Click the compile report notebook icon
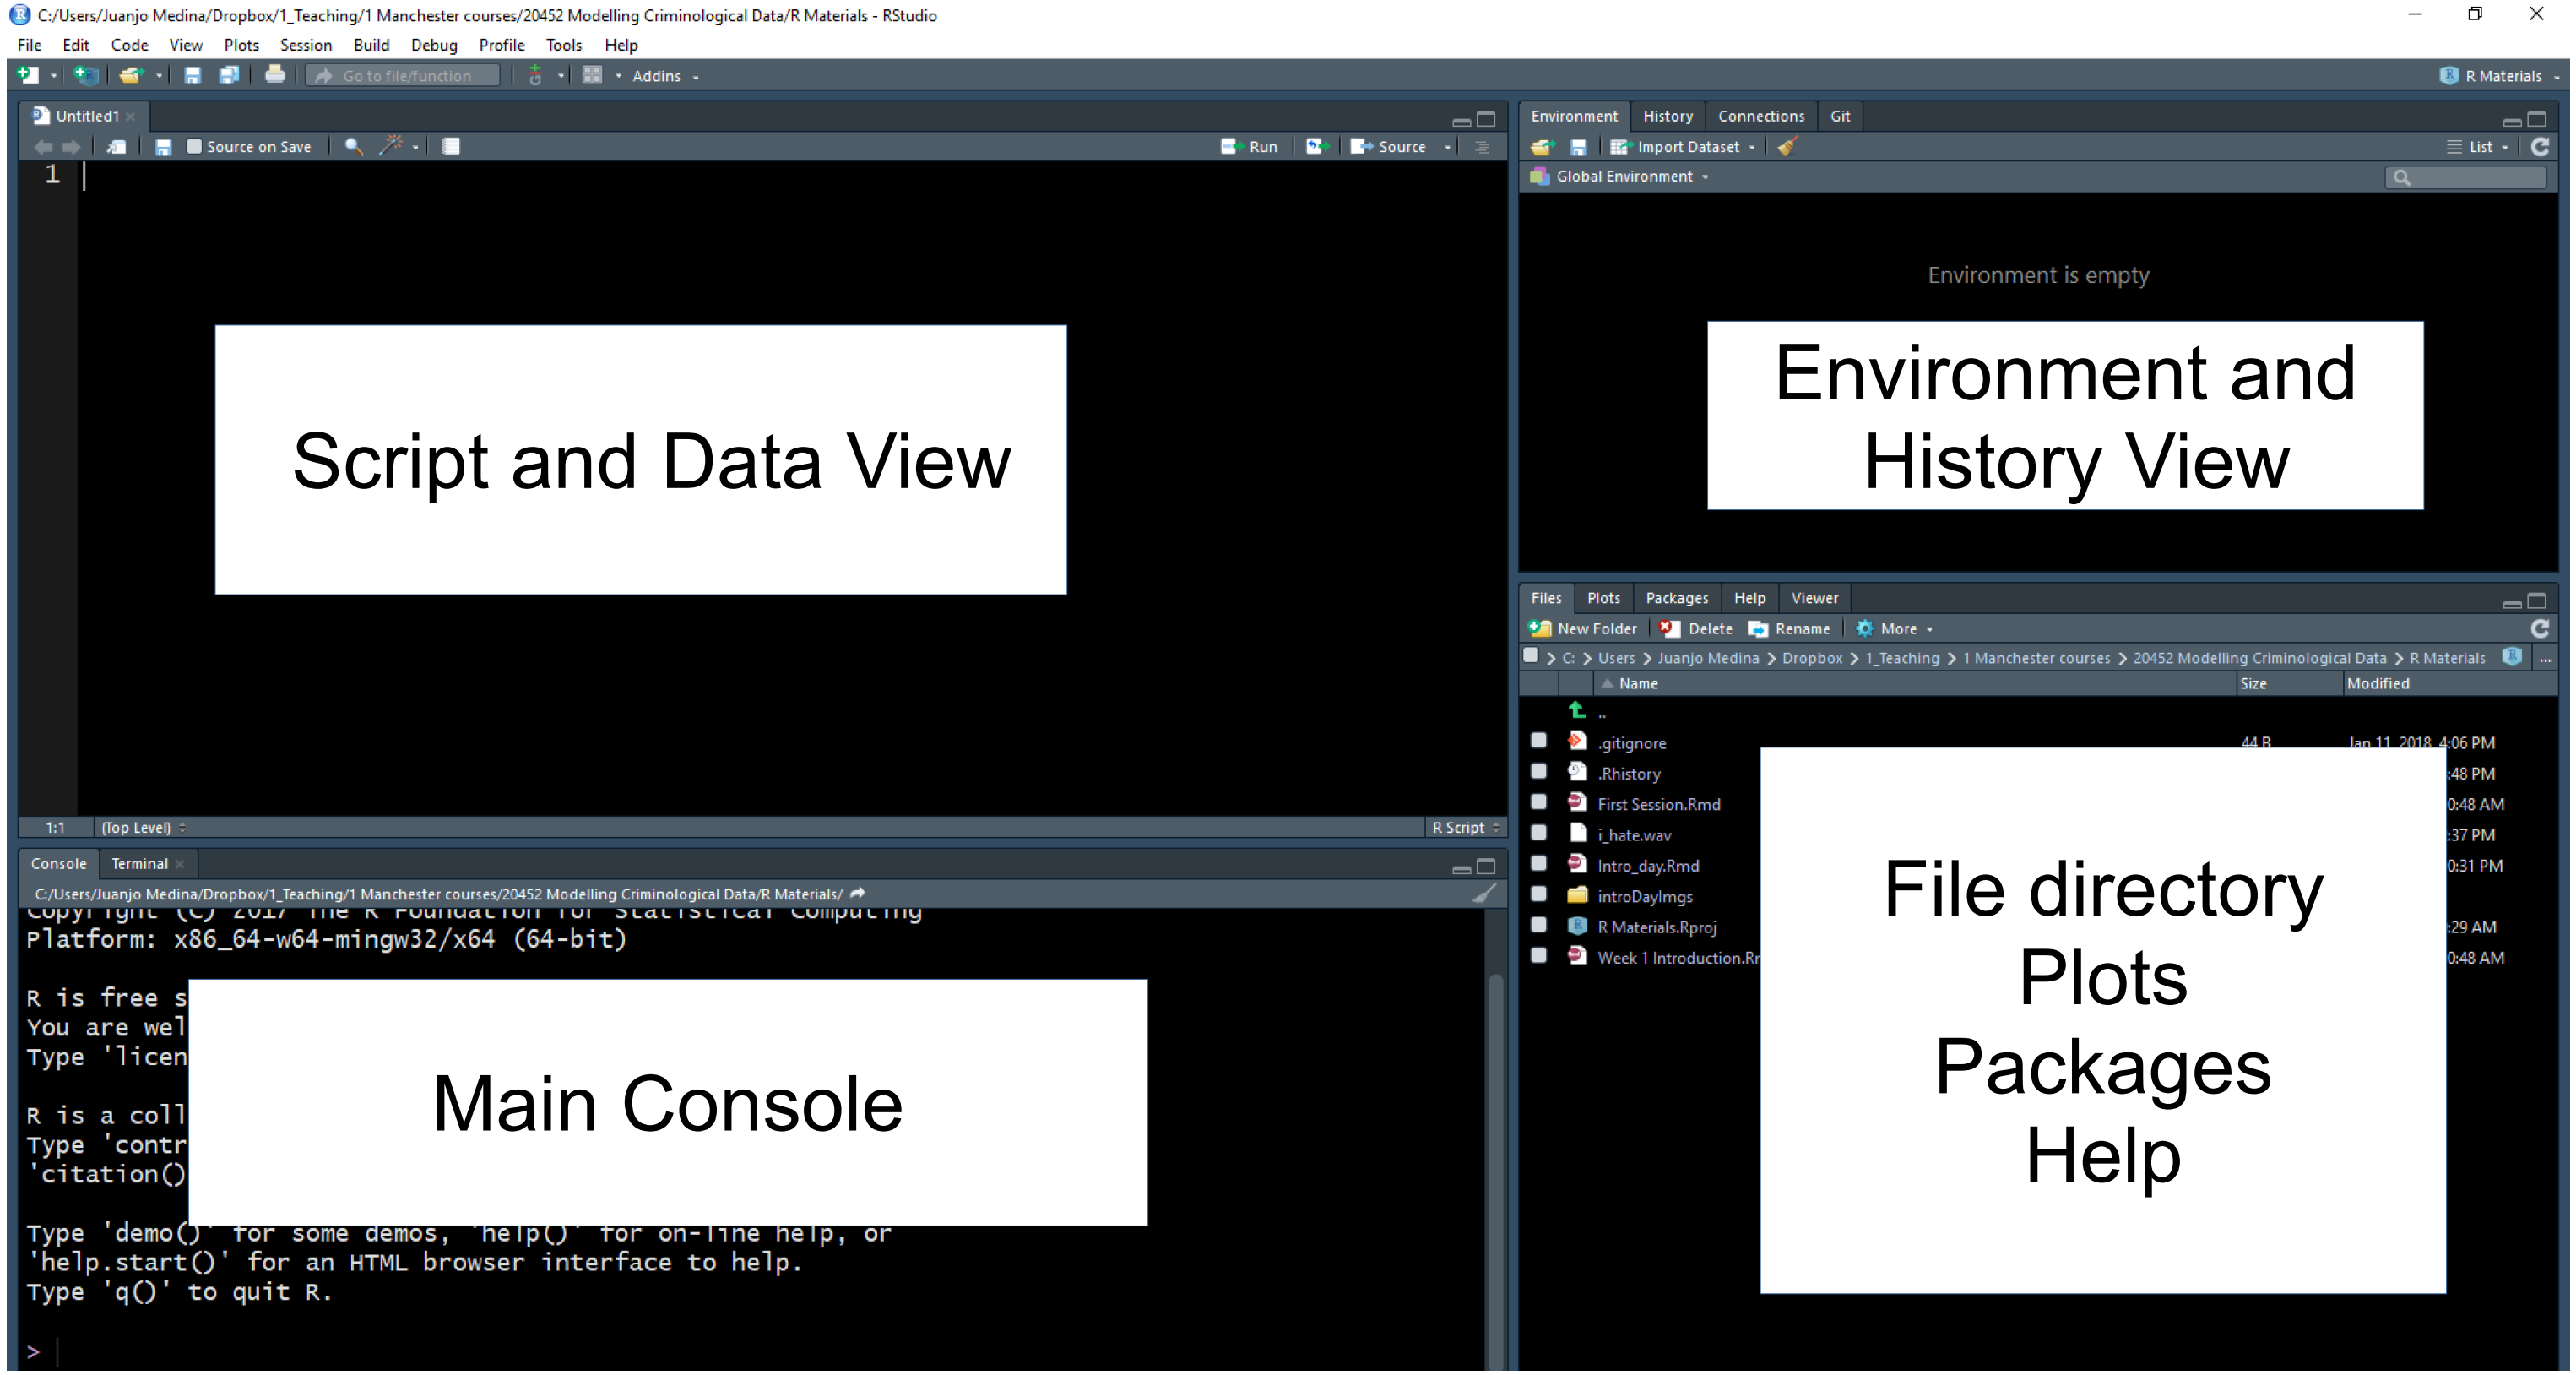This screenshot has height=1375, width=2576. coord(451,146)
